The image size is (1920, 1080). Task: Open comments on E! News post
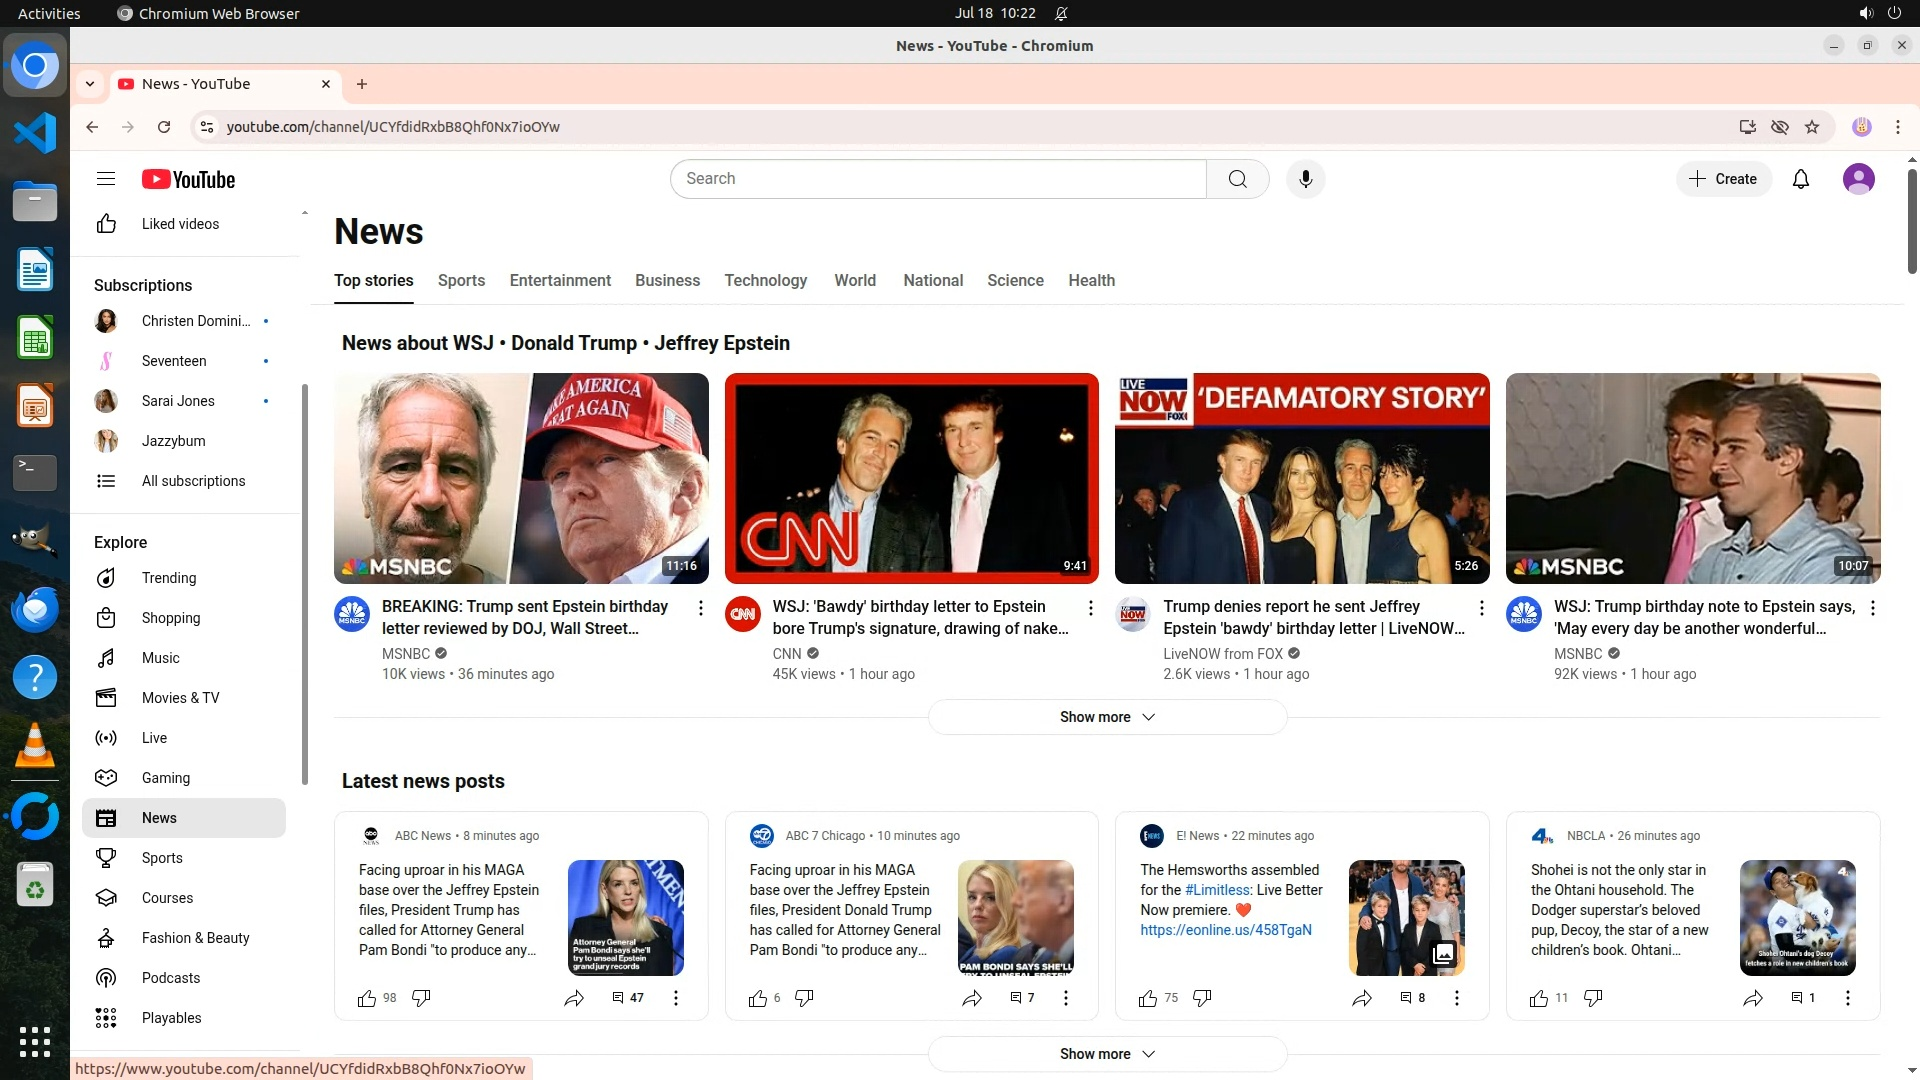[1412, 998]
